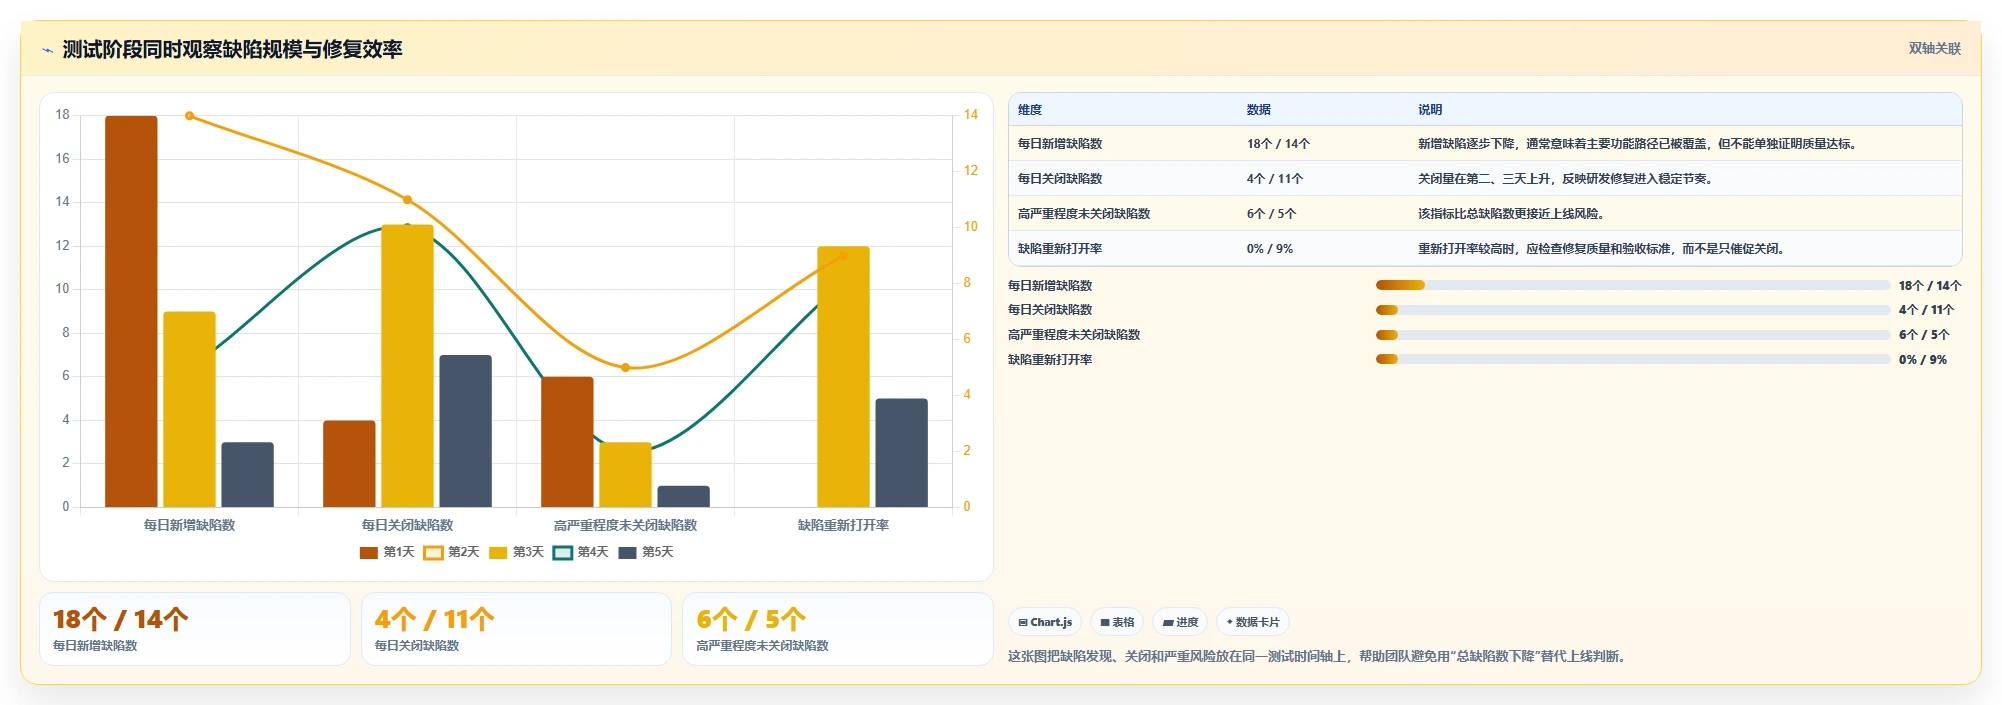Click the lightning icon beside the panel title
2002x705 pixels.
(47, 50)
